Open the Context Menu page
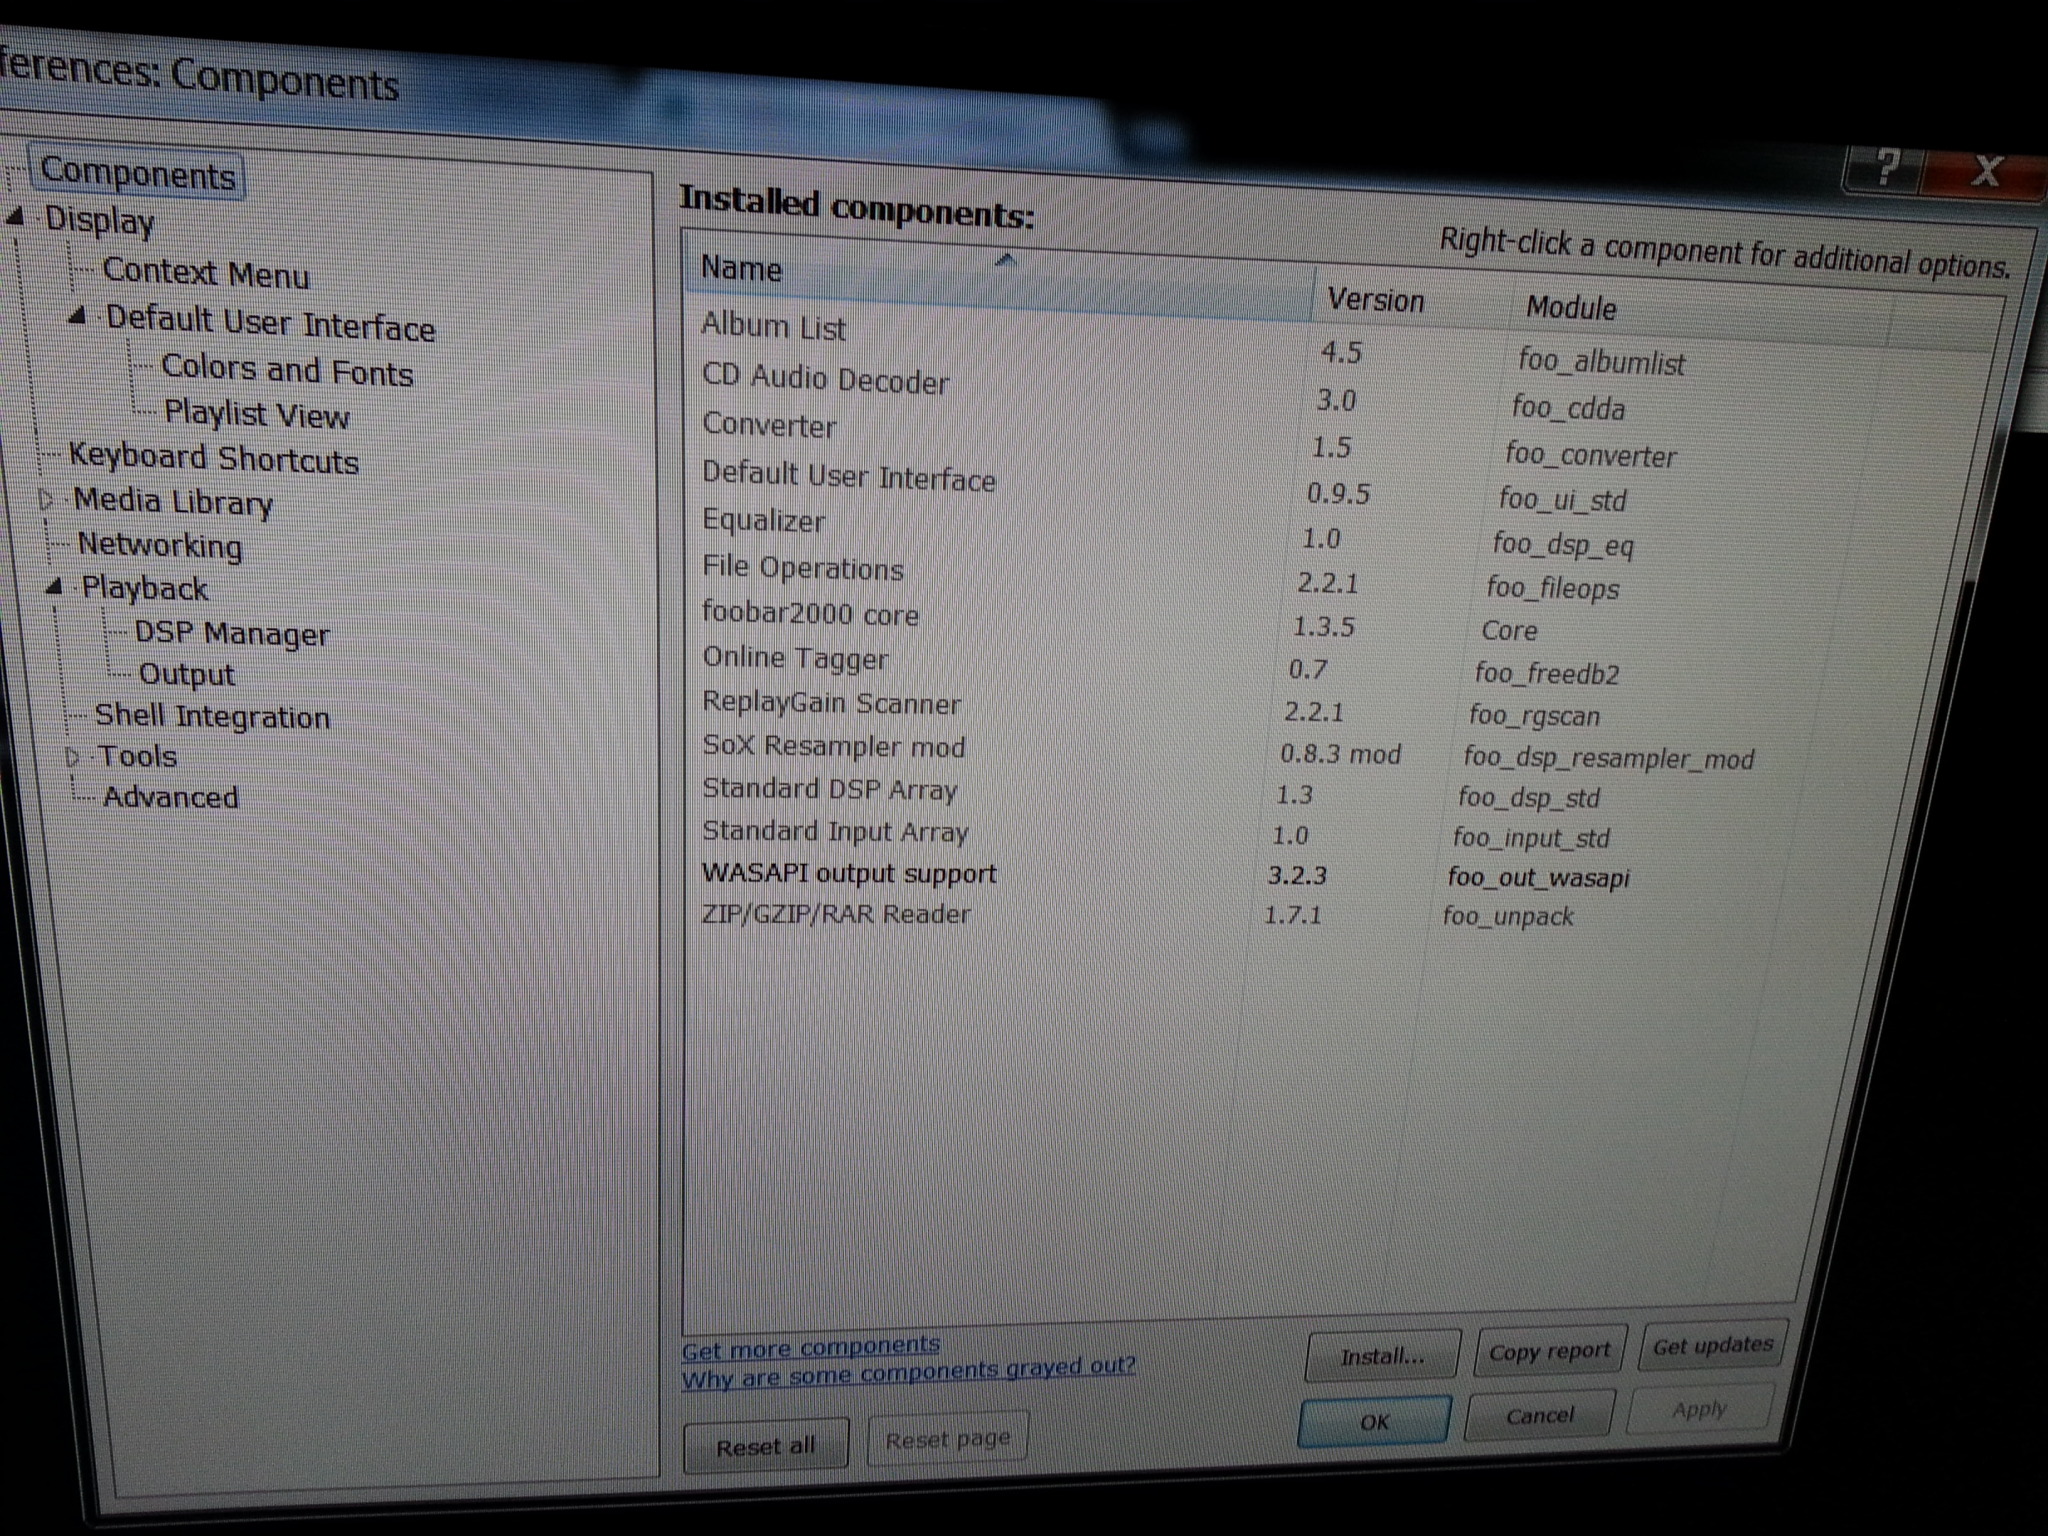Image resolution: width=2048 pixels, height=1536 pixels. tap(206, 273)
